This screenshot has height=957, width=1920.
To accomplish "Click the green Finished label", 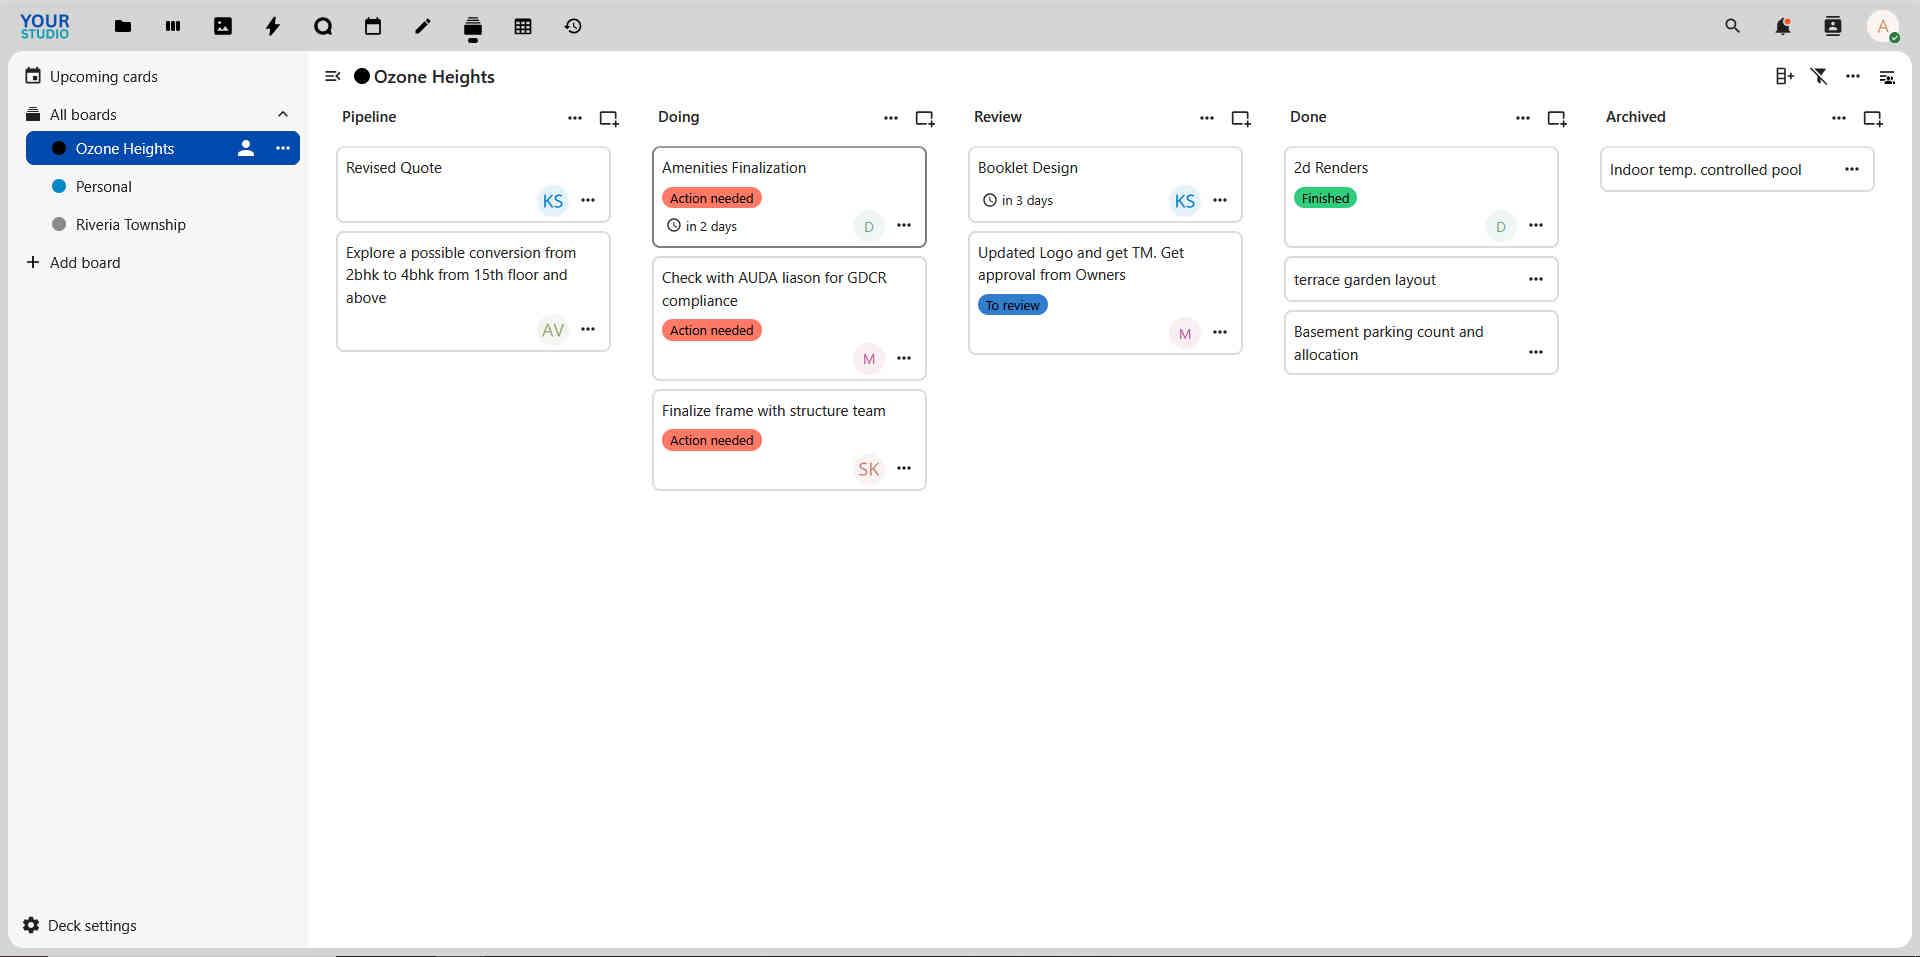I will point(1325,199).
